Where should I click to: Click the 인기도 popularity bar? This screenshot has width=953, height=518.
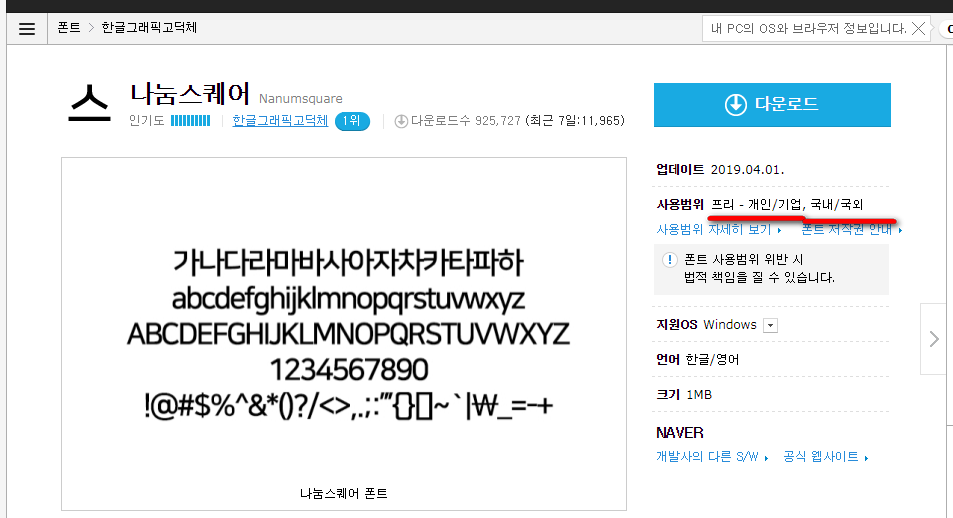coord(190,120)
